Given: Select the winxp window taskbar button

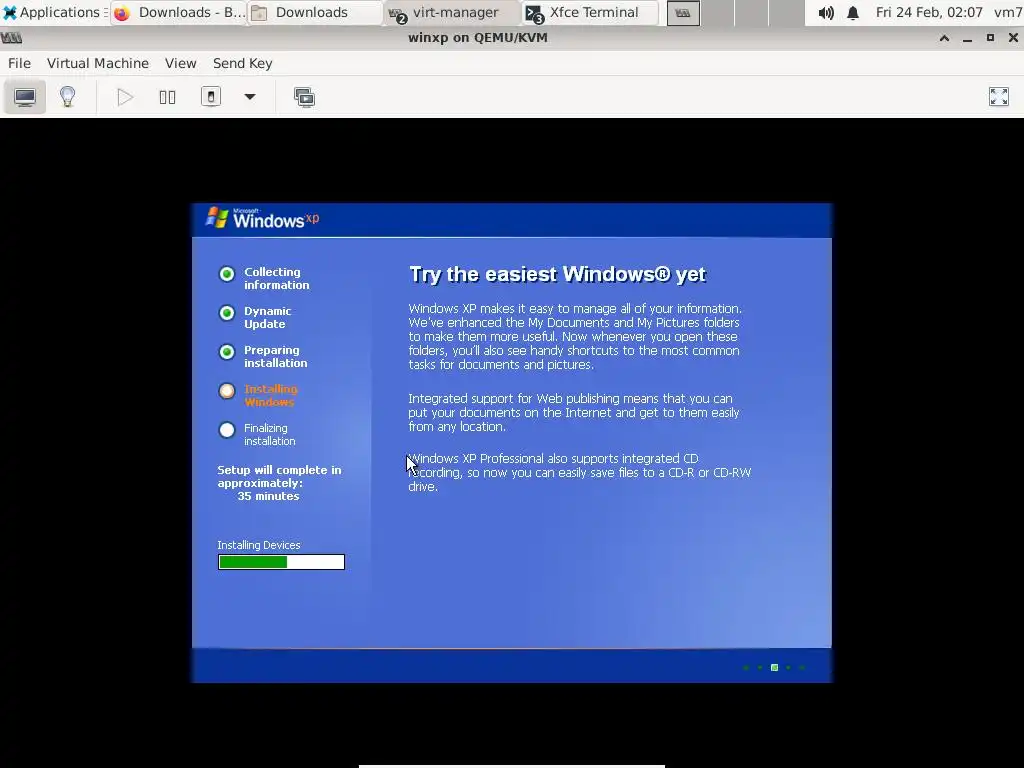Looking at the screenshot, I should pyautogui.click(x=683, y=12).
